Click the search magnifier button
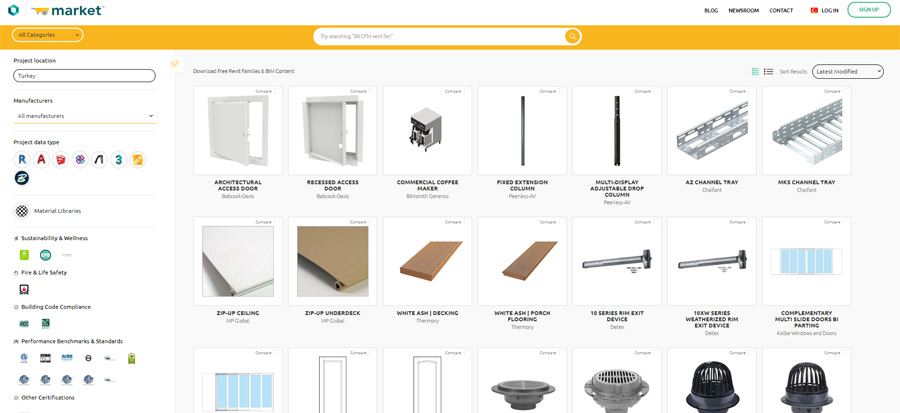This screenshot has height=413, width=900. click(x=572, y=36)
